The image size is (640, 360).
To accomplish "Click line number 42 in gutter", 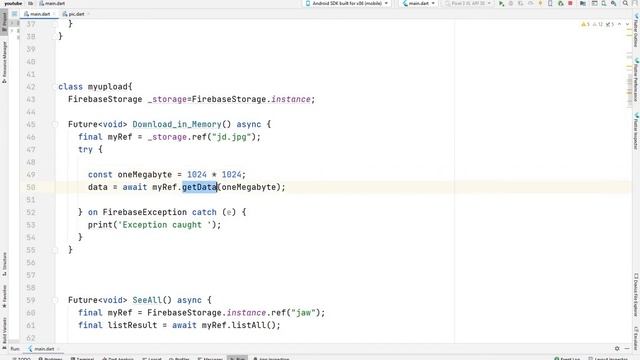I will tap(31, 87).
